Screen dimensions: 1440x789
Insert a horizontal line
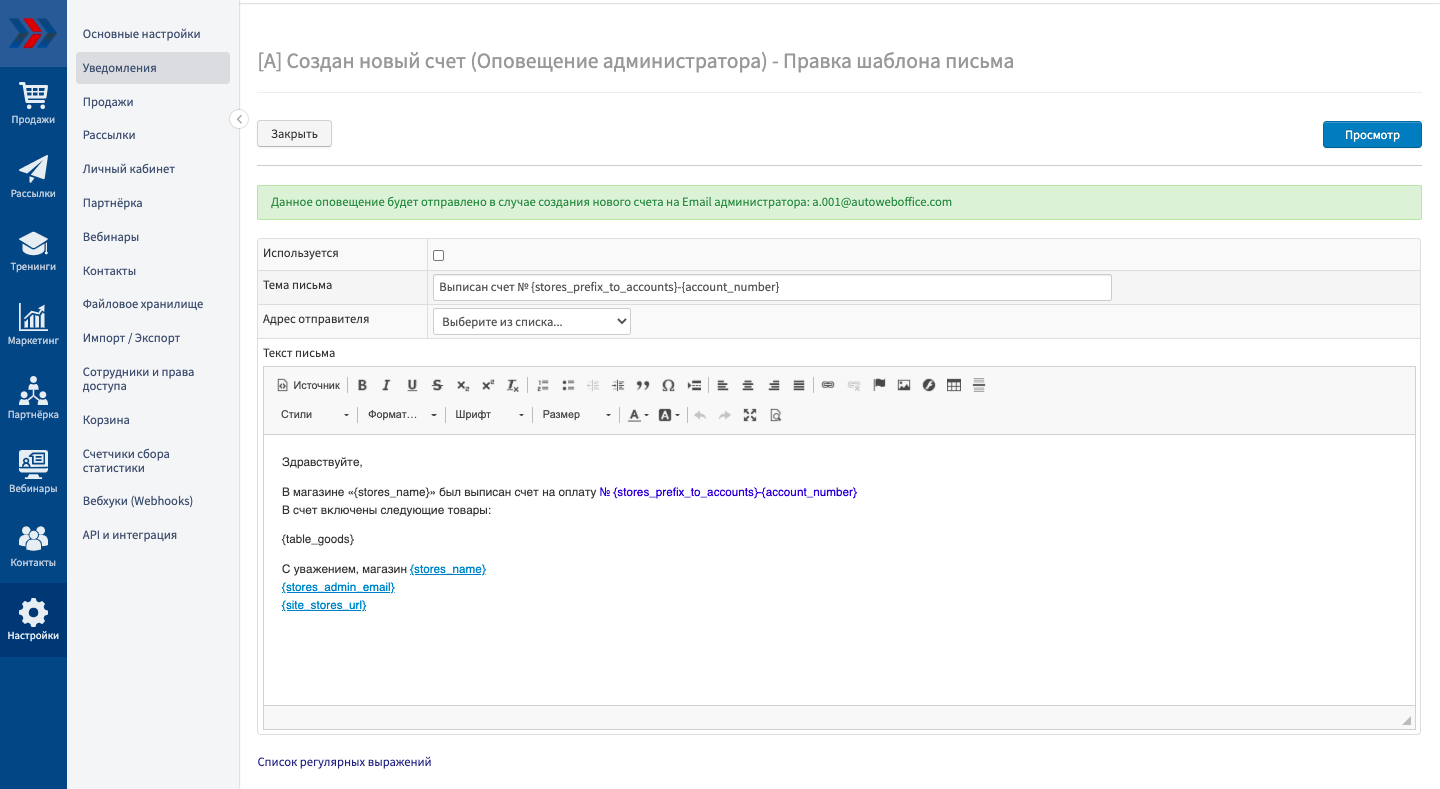pos(979,385)
